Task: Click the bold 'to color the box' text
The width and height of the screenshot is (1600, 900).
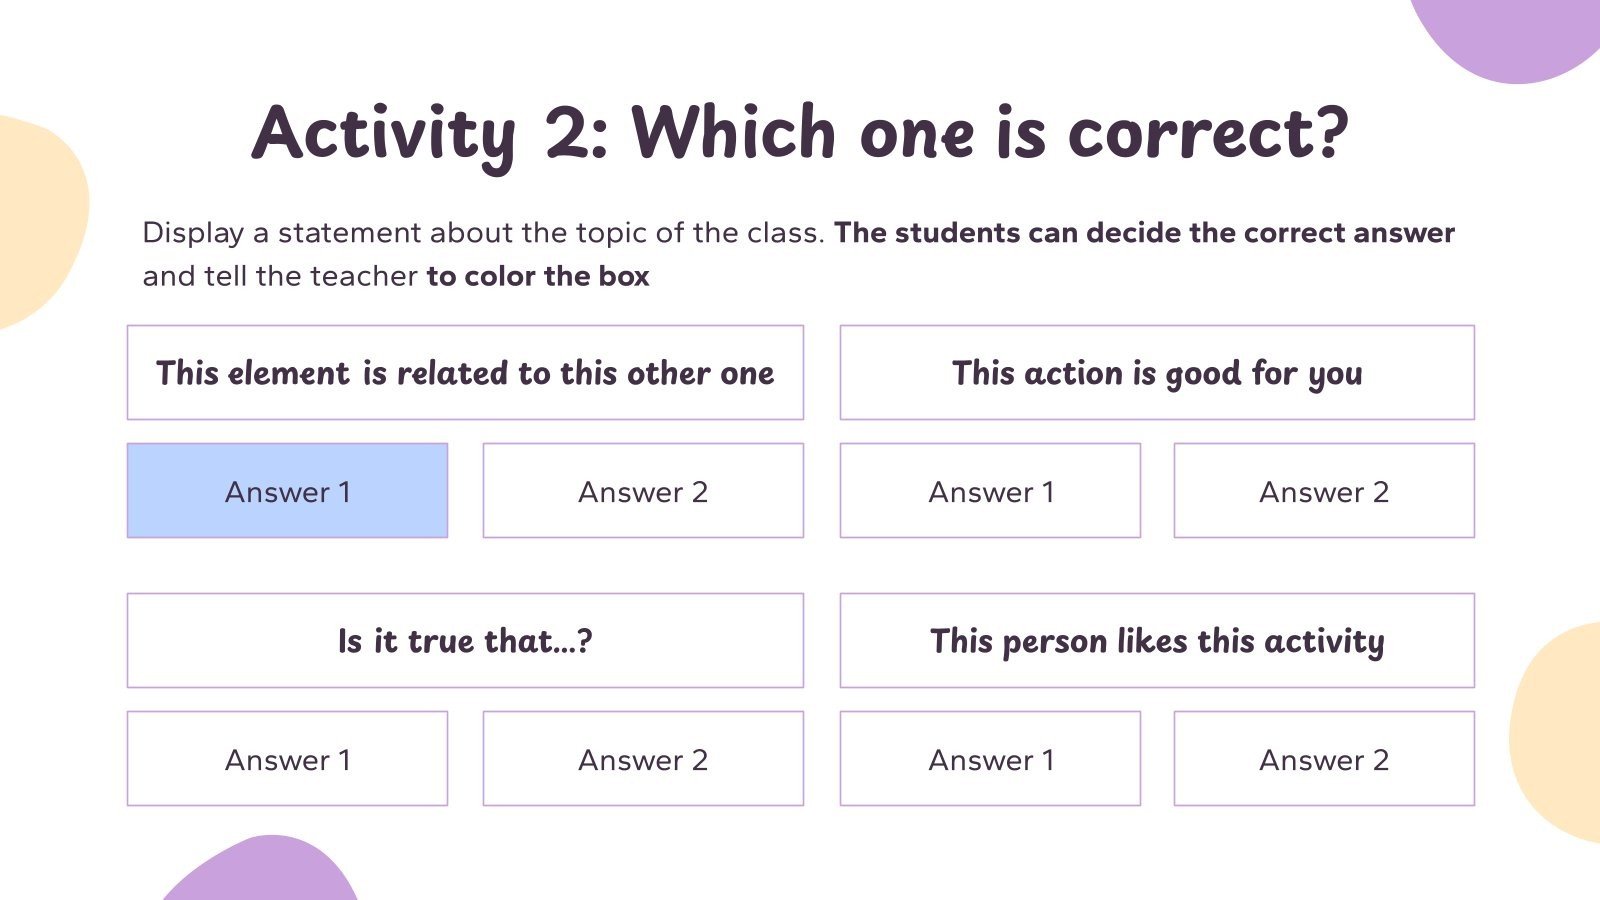Action: click(538, 276)
